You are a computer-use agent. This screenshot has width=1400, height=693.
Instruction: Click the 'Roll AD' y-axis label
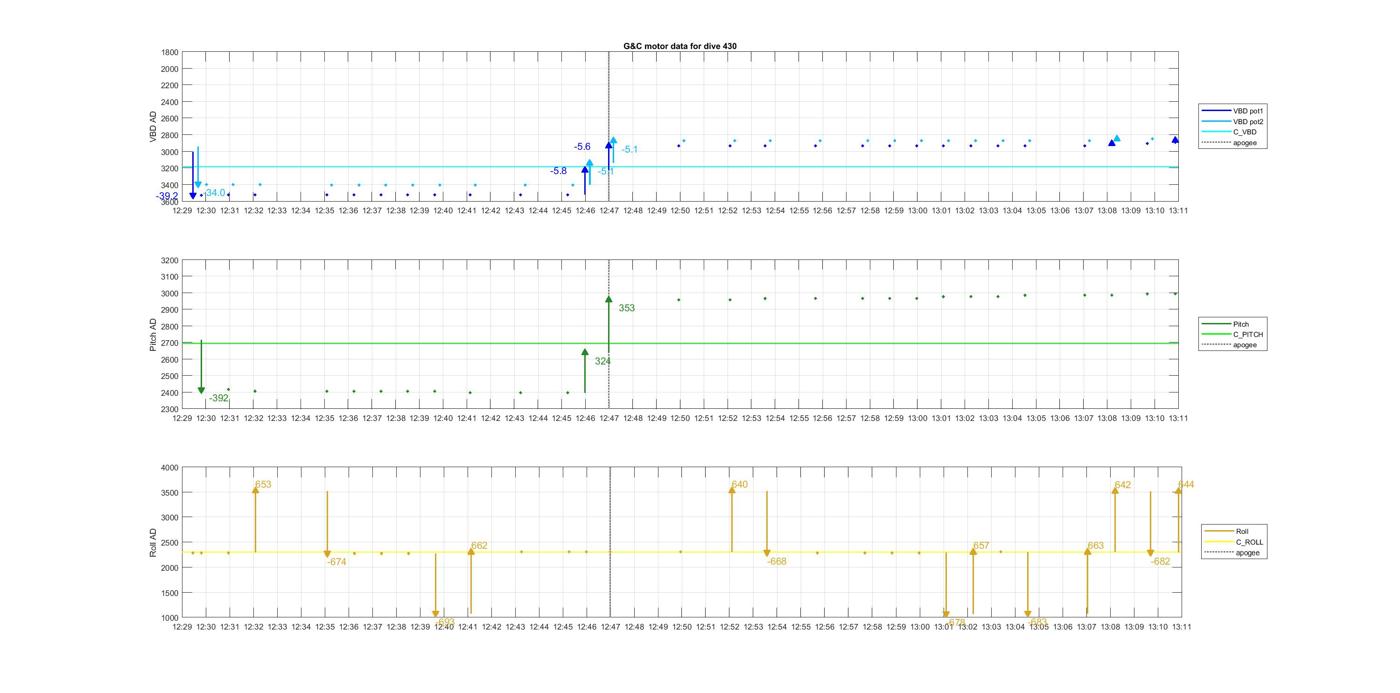click(x=154, y=542)
